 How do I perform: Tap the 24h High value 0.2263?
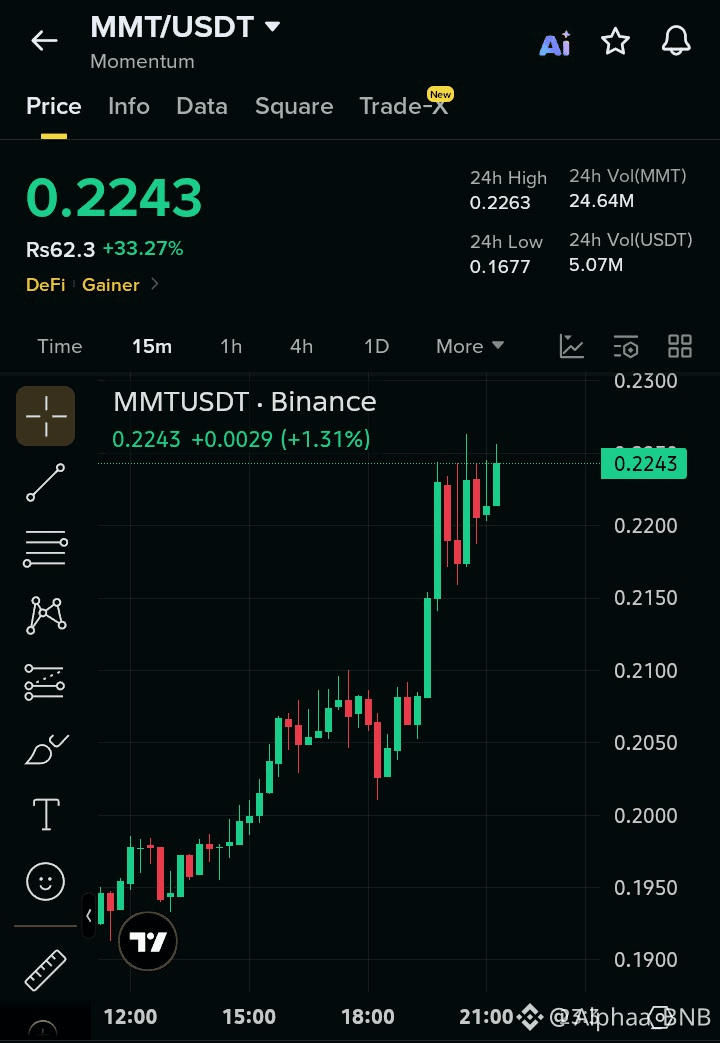500,203
